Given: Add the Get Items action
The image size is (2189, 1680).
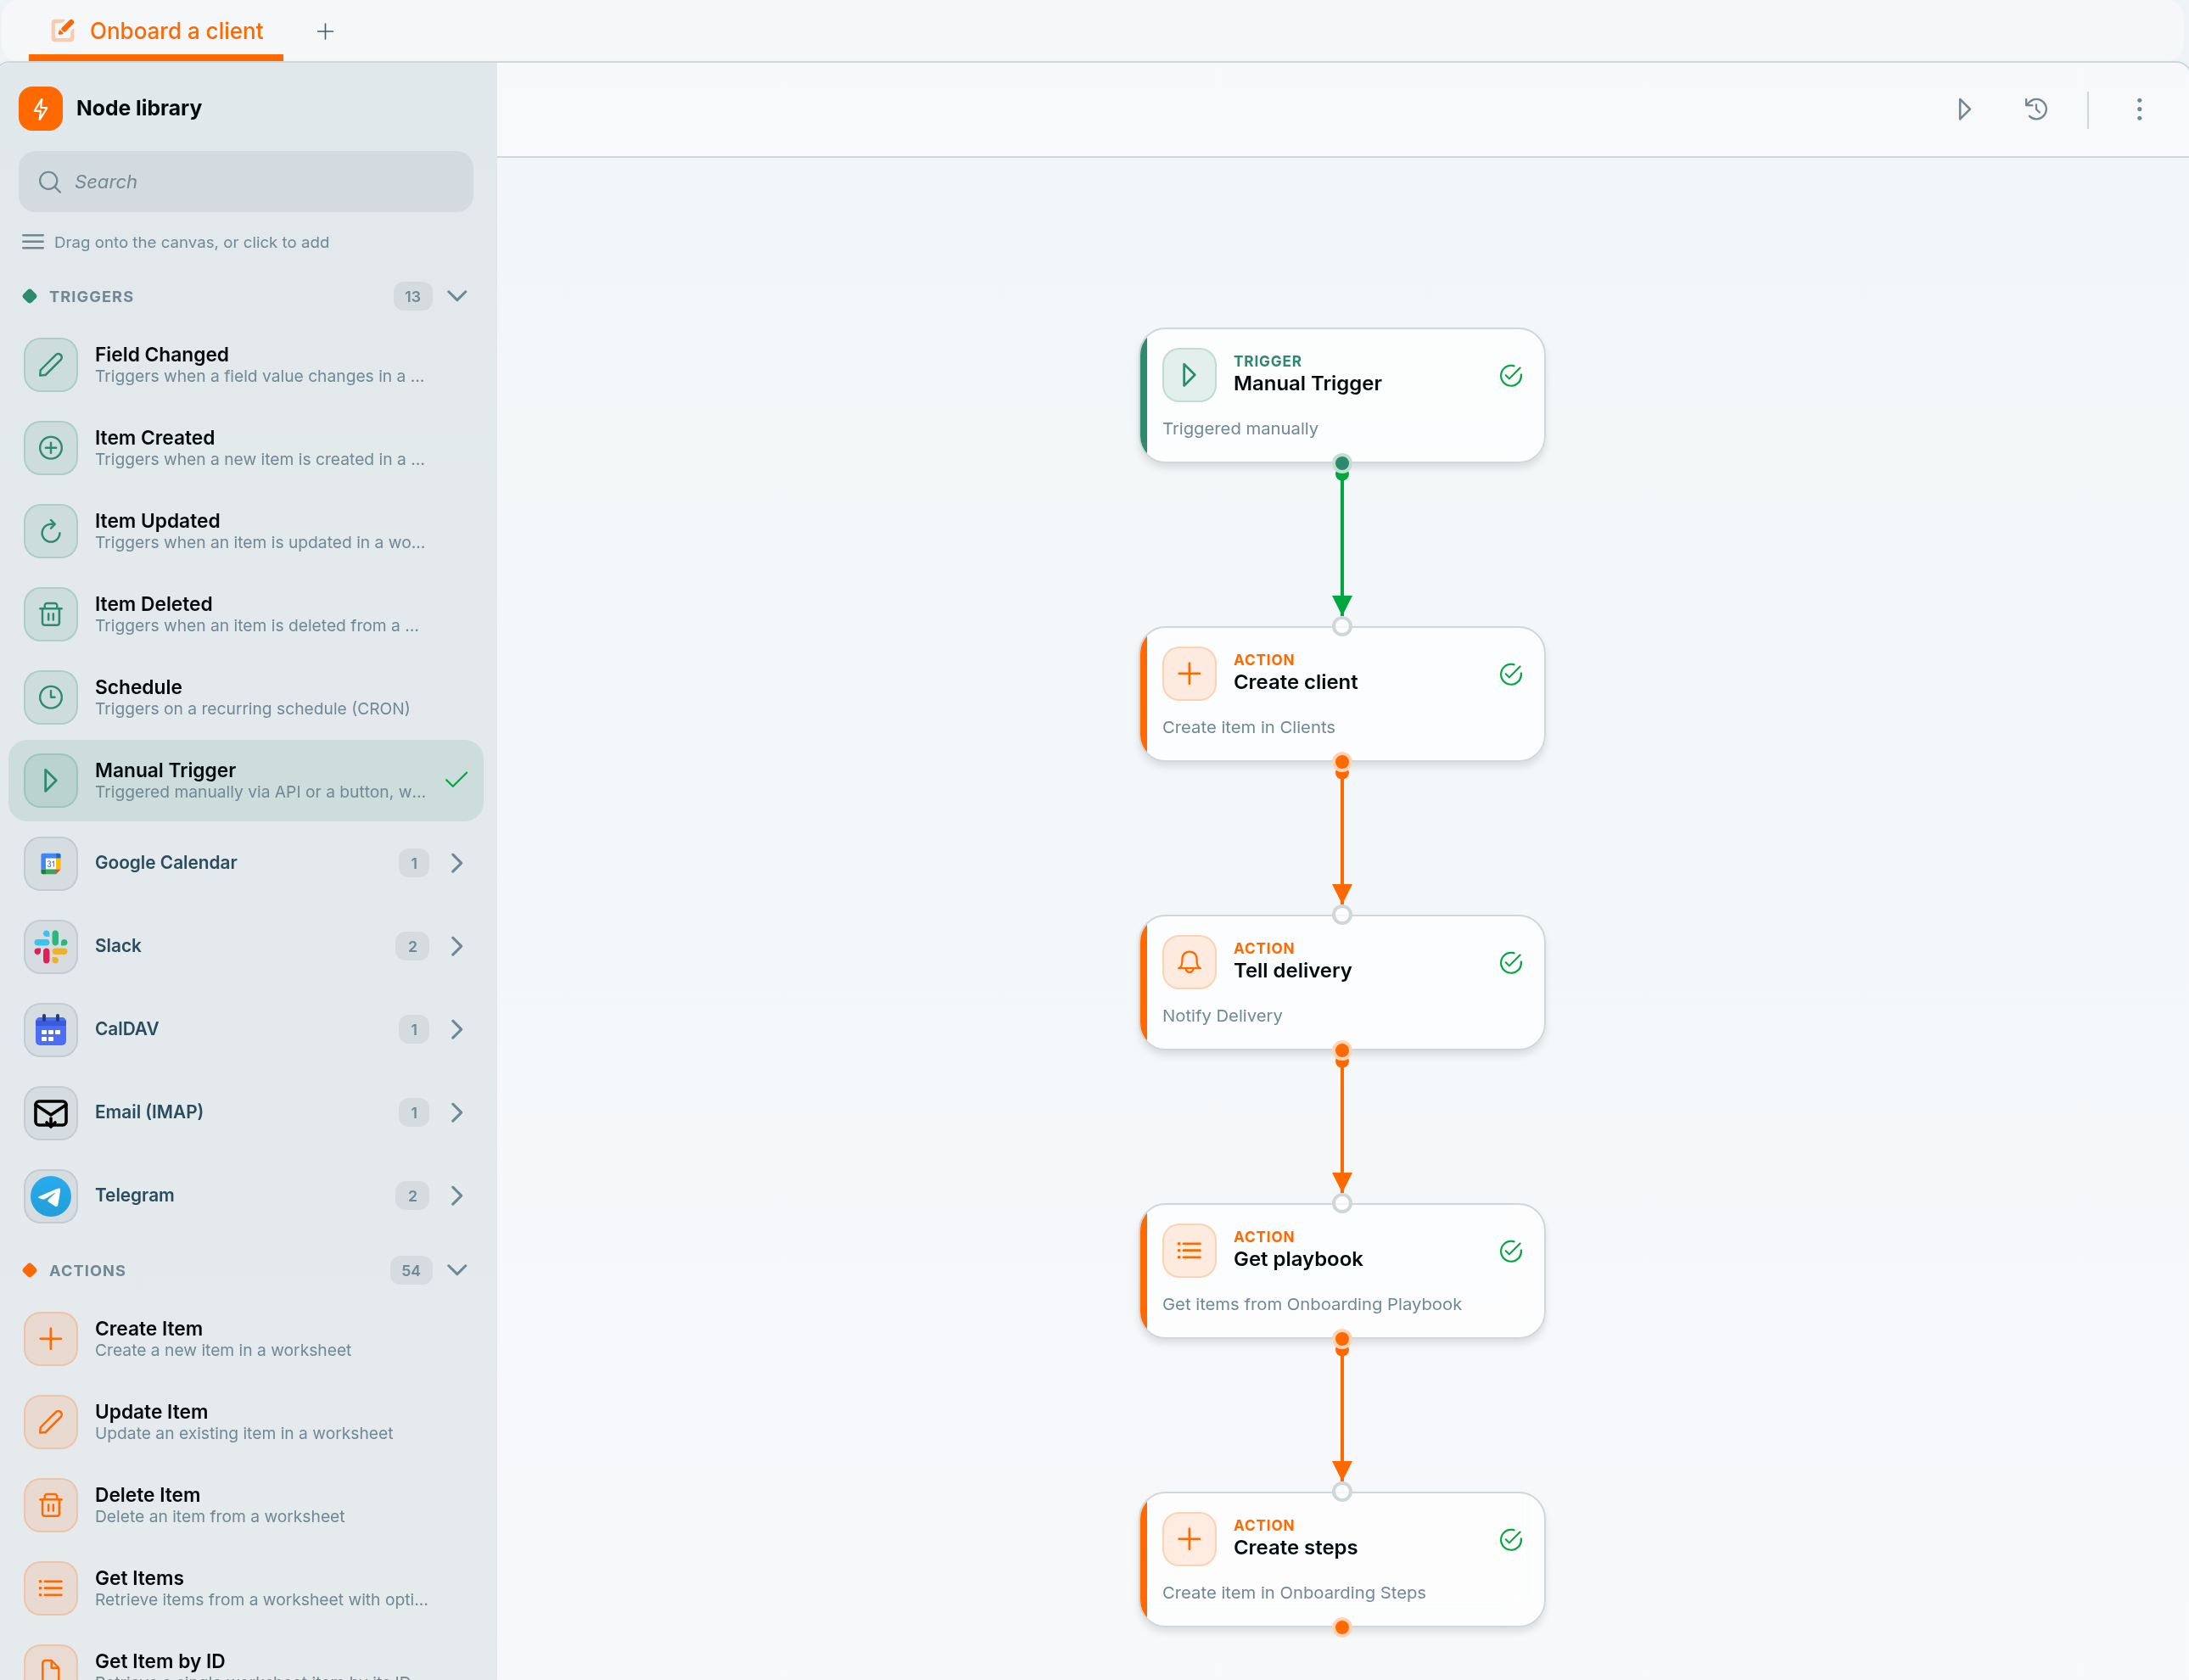Looking at the screenshot, I should tap(246, 1588).
